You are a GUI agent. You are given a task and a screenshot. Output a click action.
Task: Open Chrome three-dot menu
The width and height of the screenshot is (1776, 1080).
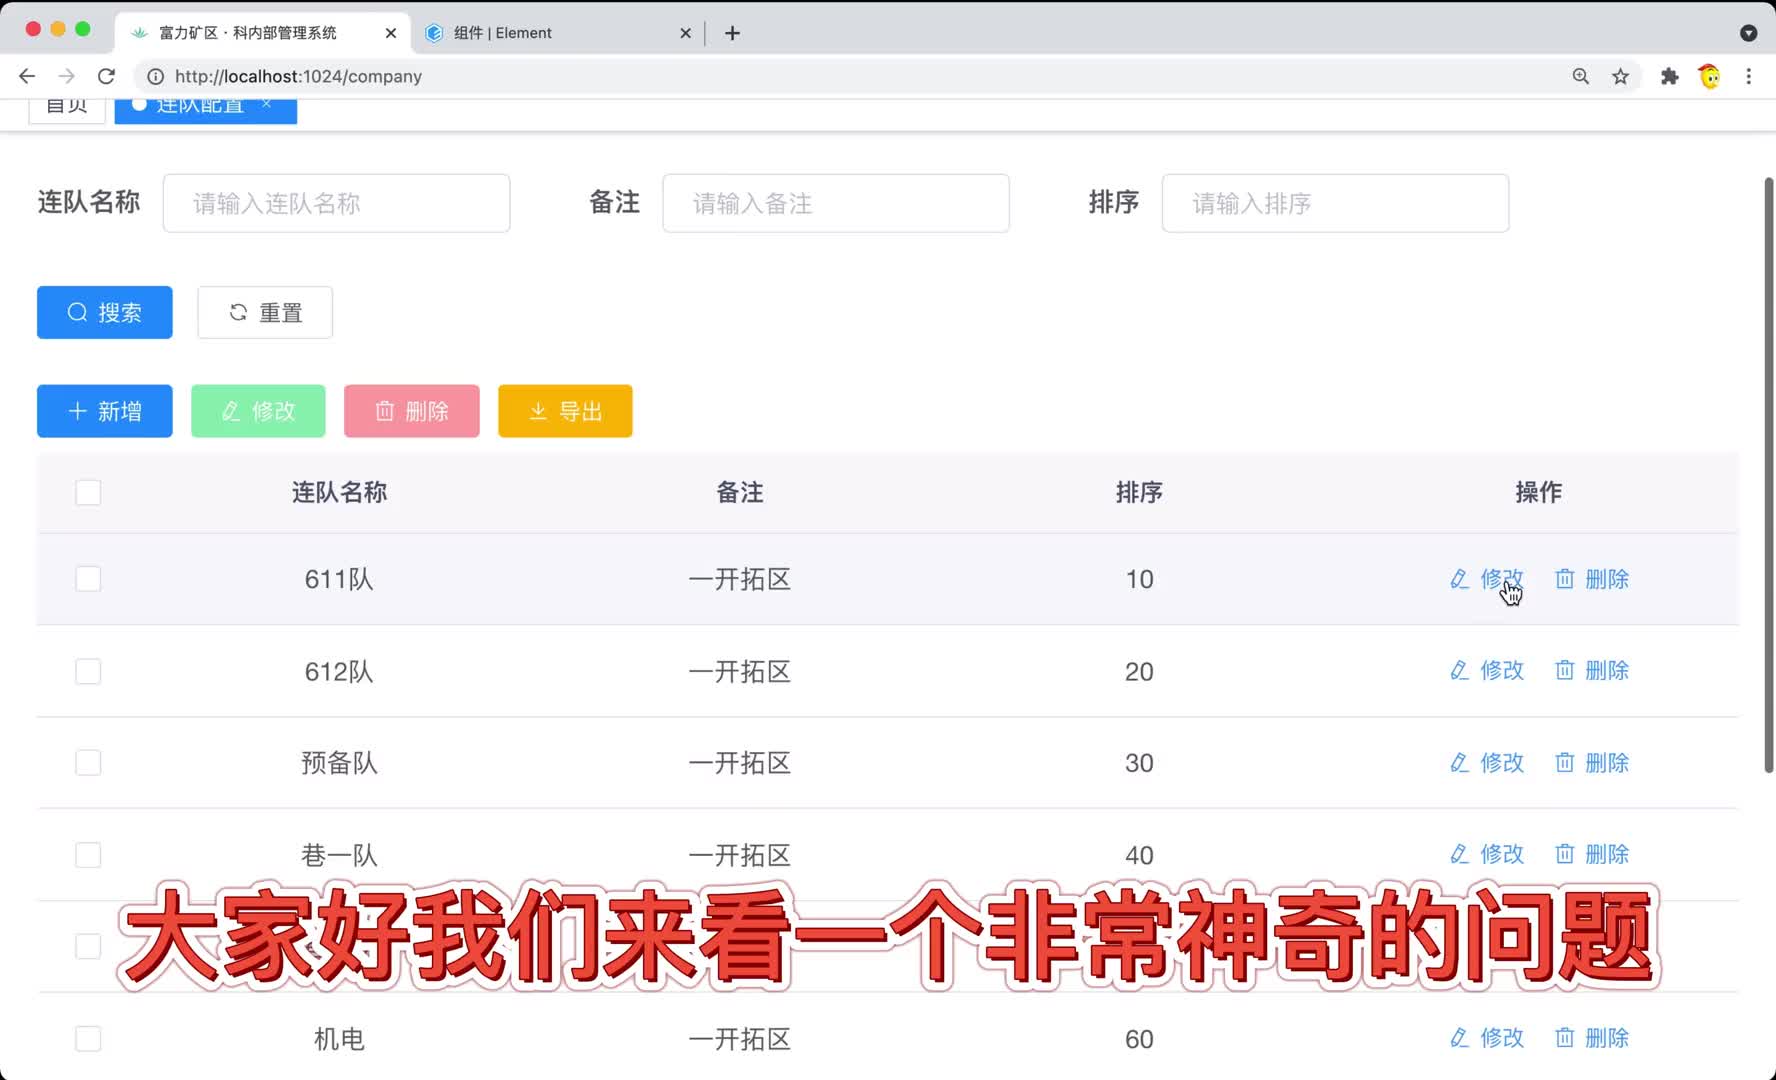point(1749,76)
